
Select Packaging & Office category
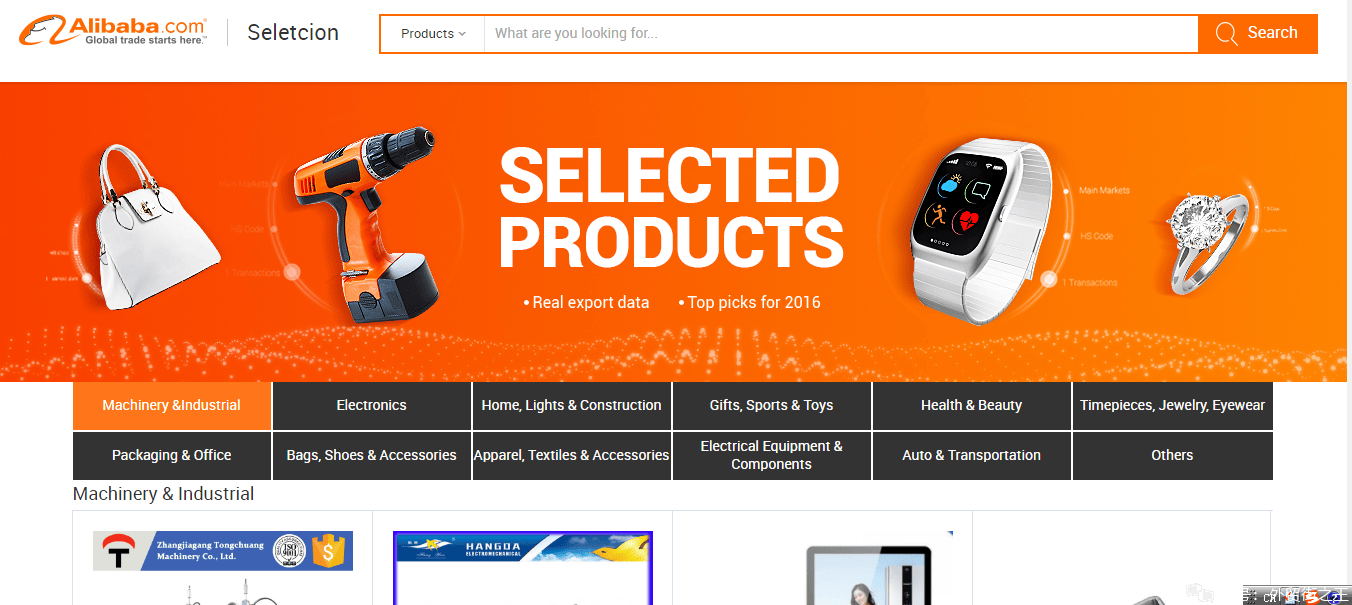172,456
